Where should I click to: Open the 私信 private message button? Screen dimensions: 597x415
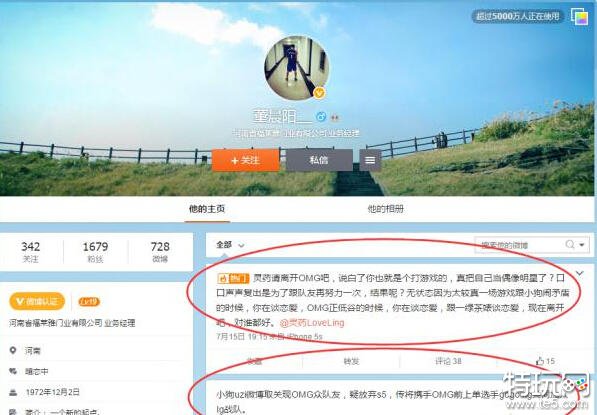point(319,160)
